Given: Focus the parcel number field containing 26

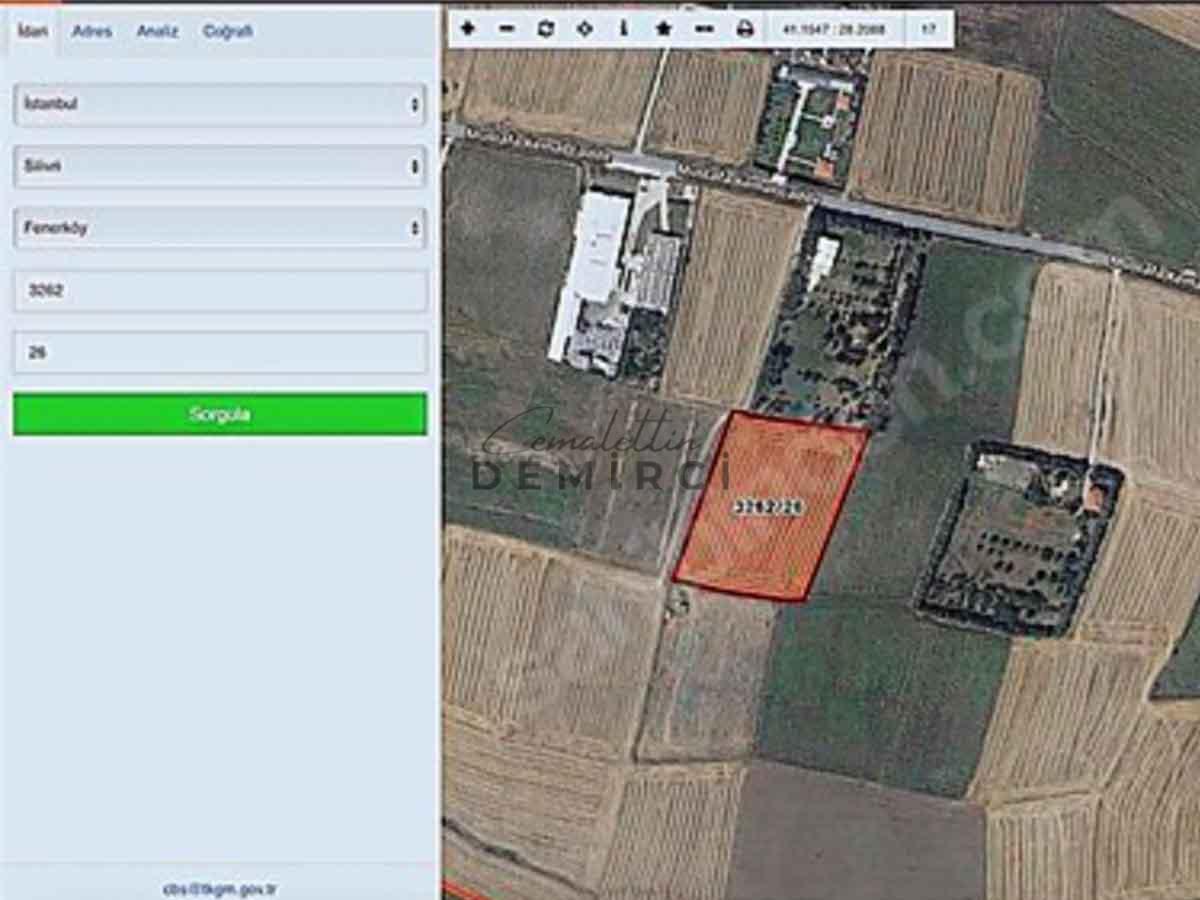Looking at the screenshot, I should coord(220,353).
